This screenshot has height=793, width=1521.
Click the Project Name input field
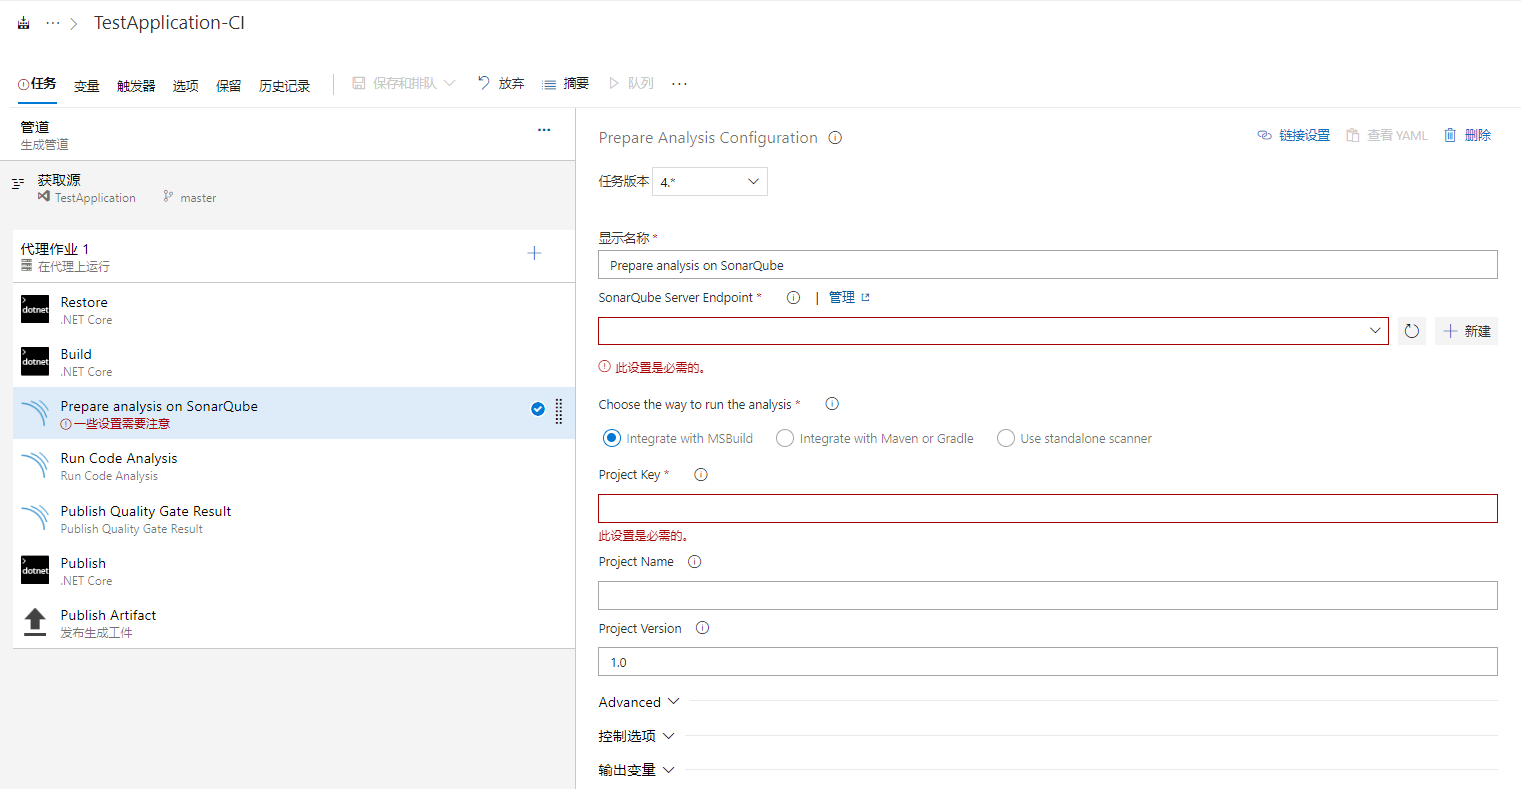1048,595
